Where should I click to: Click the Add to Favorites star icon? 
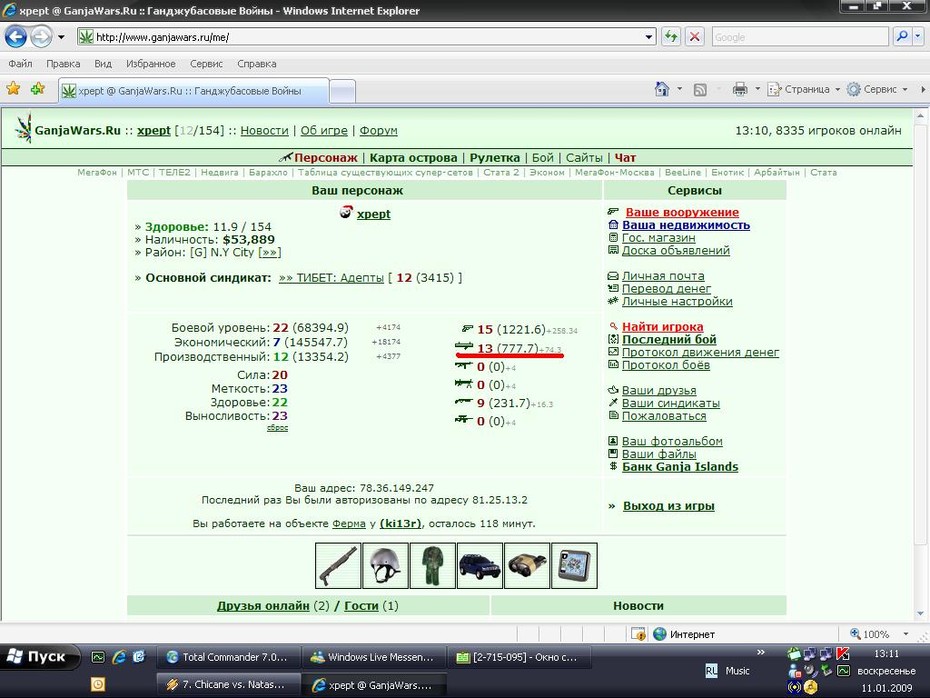(38, 89)
